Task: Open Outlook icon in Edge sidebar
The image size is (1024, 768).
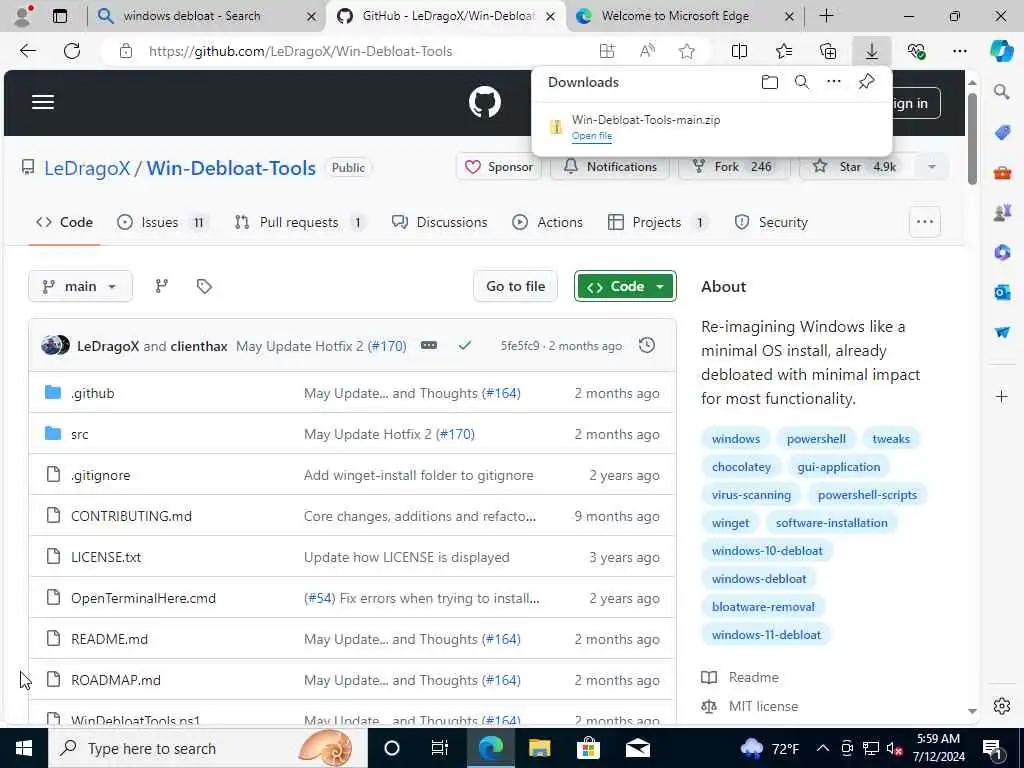Action: 1002,292
